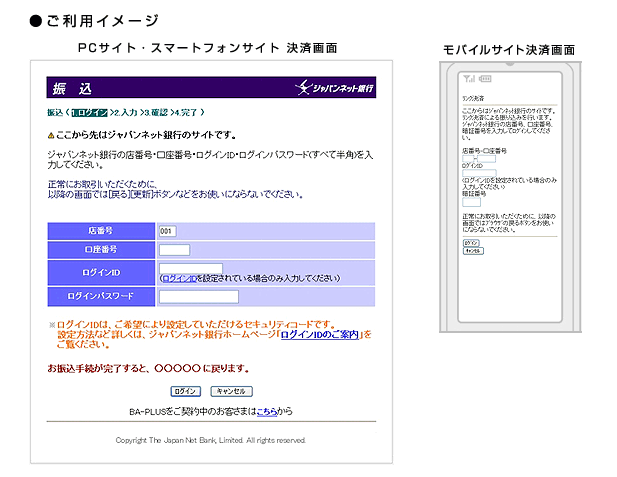Viewport: 617px width, 477px height.
Task: Open the ログインID link beside the field
Action: click(179, 278)
